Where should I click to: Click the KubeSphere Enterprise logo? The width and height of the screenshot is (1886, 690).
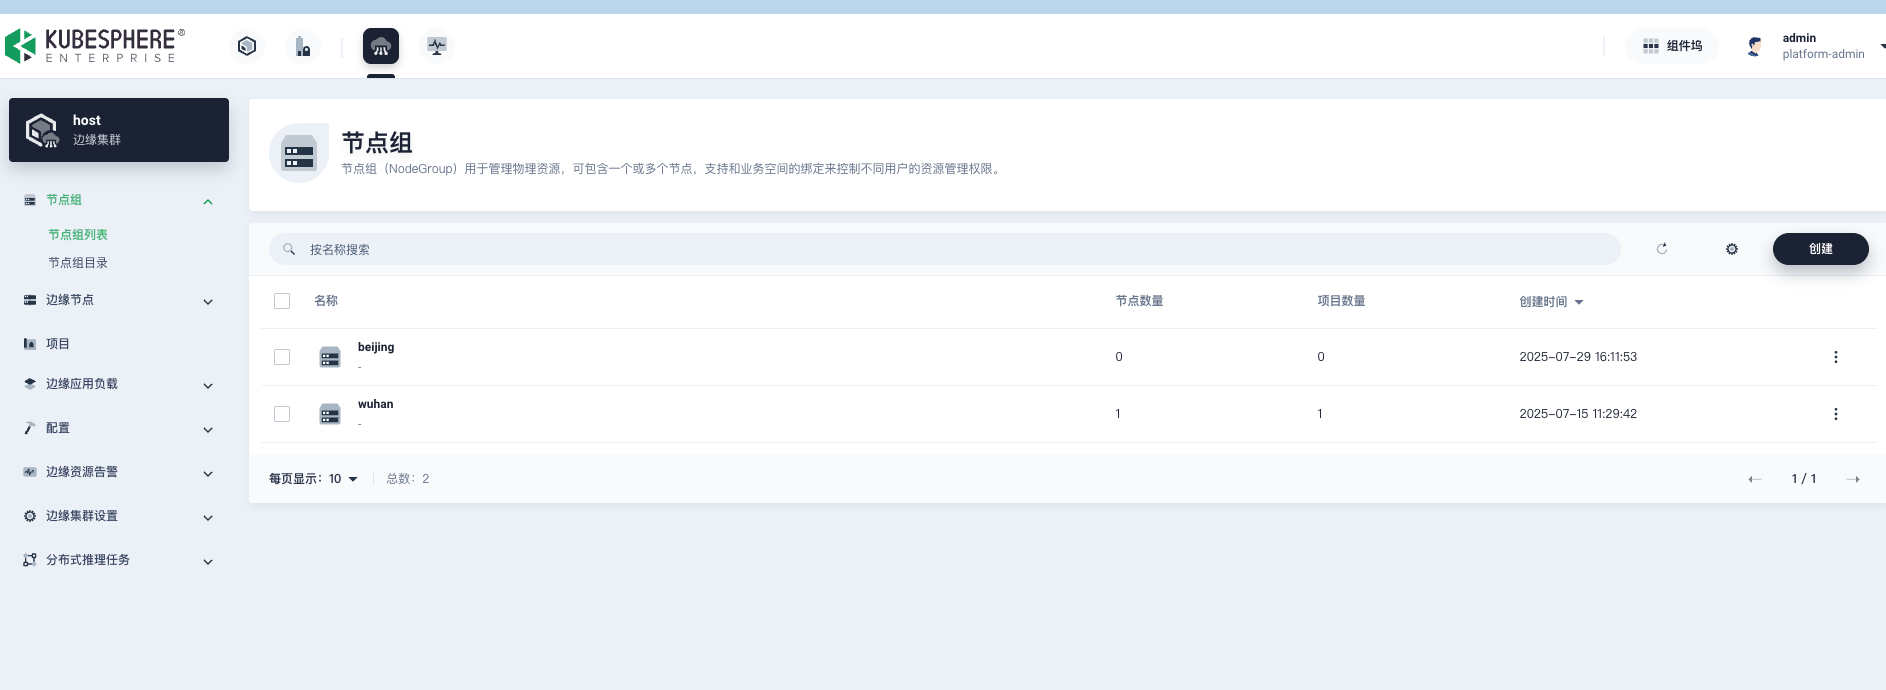(95, 46)
